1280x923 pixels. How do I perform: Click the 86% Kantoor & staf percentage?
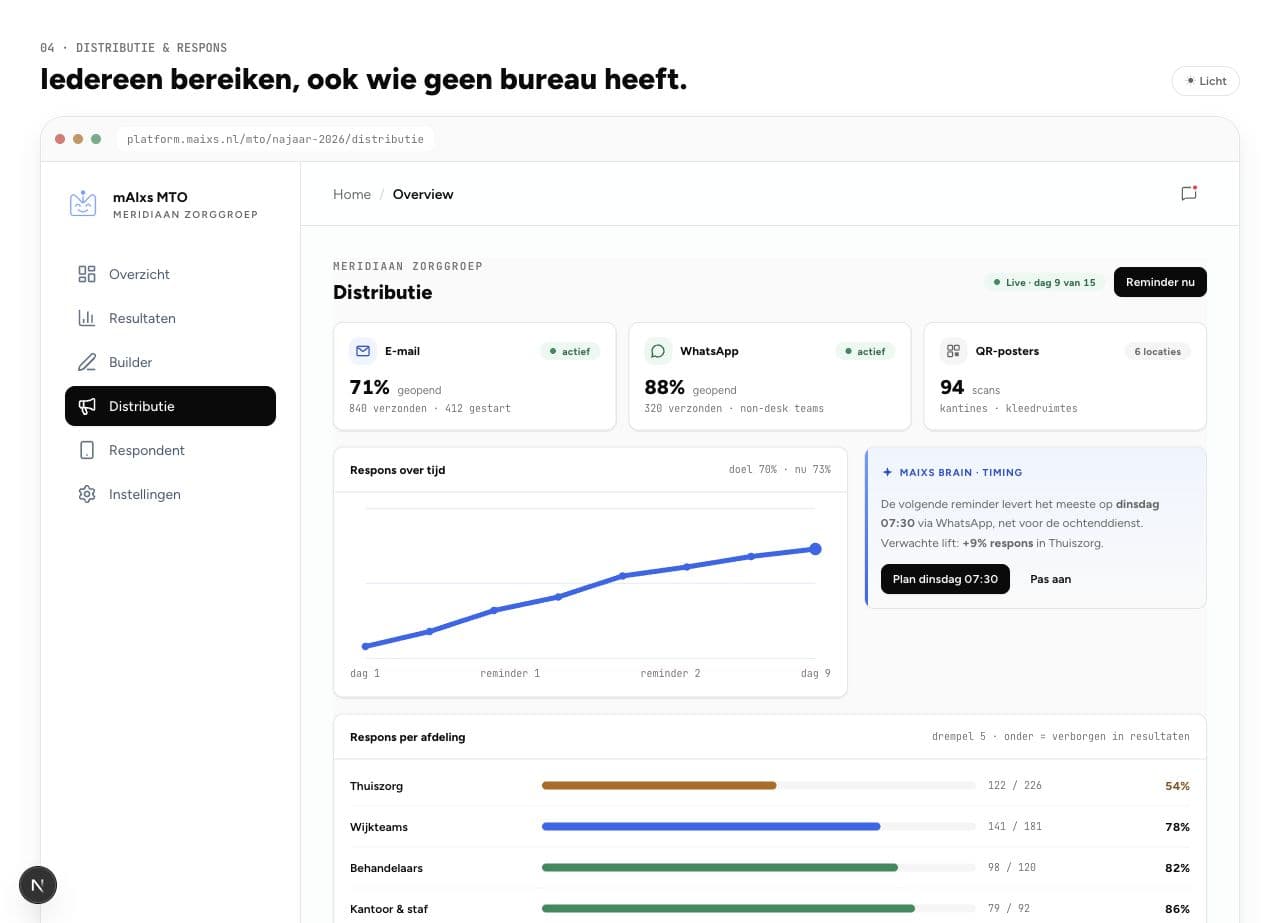coord(1177,909)
